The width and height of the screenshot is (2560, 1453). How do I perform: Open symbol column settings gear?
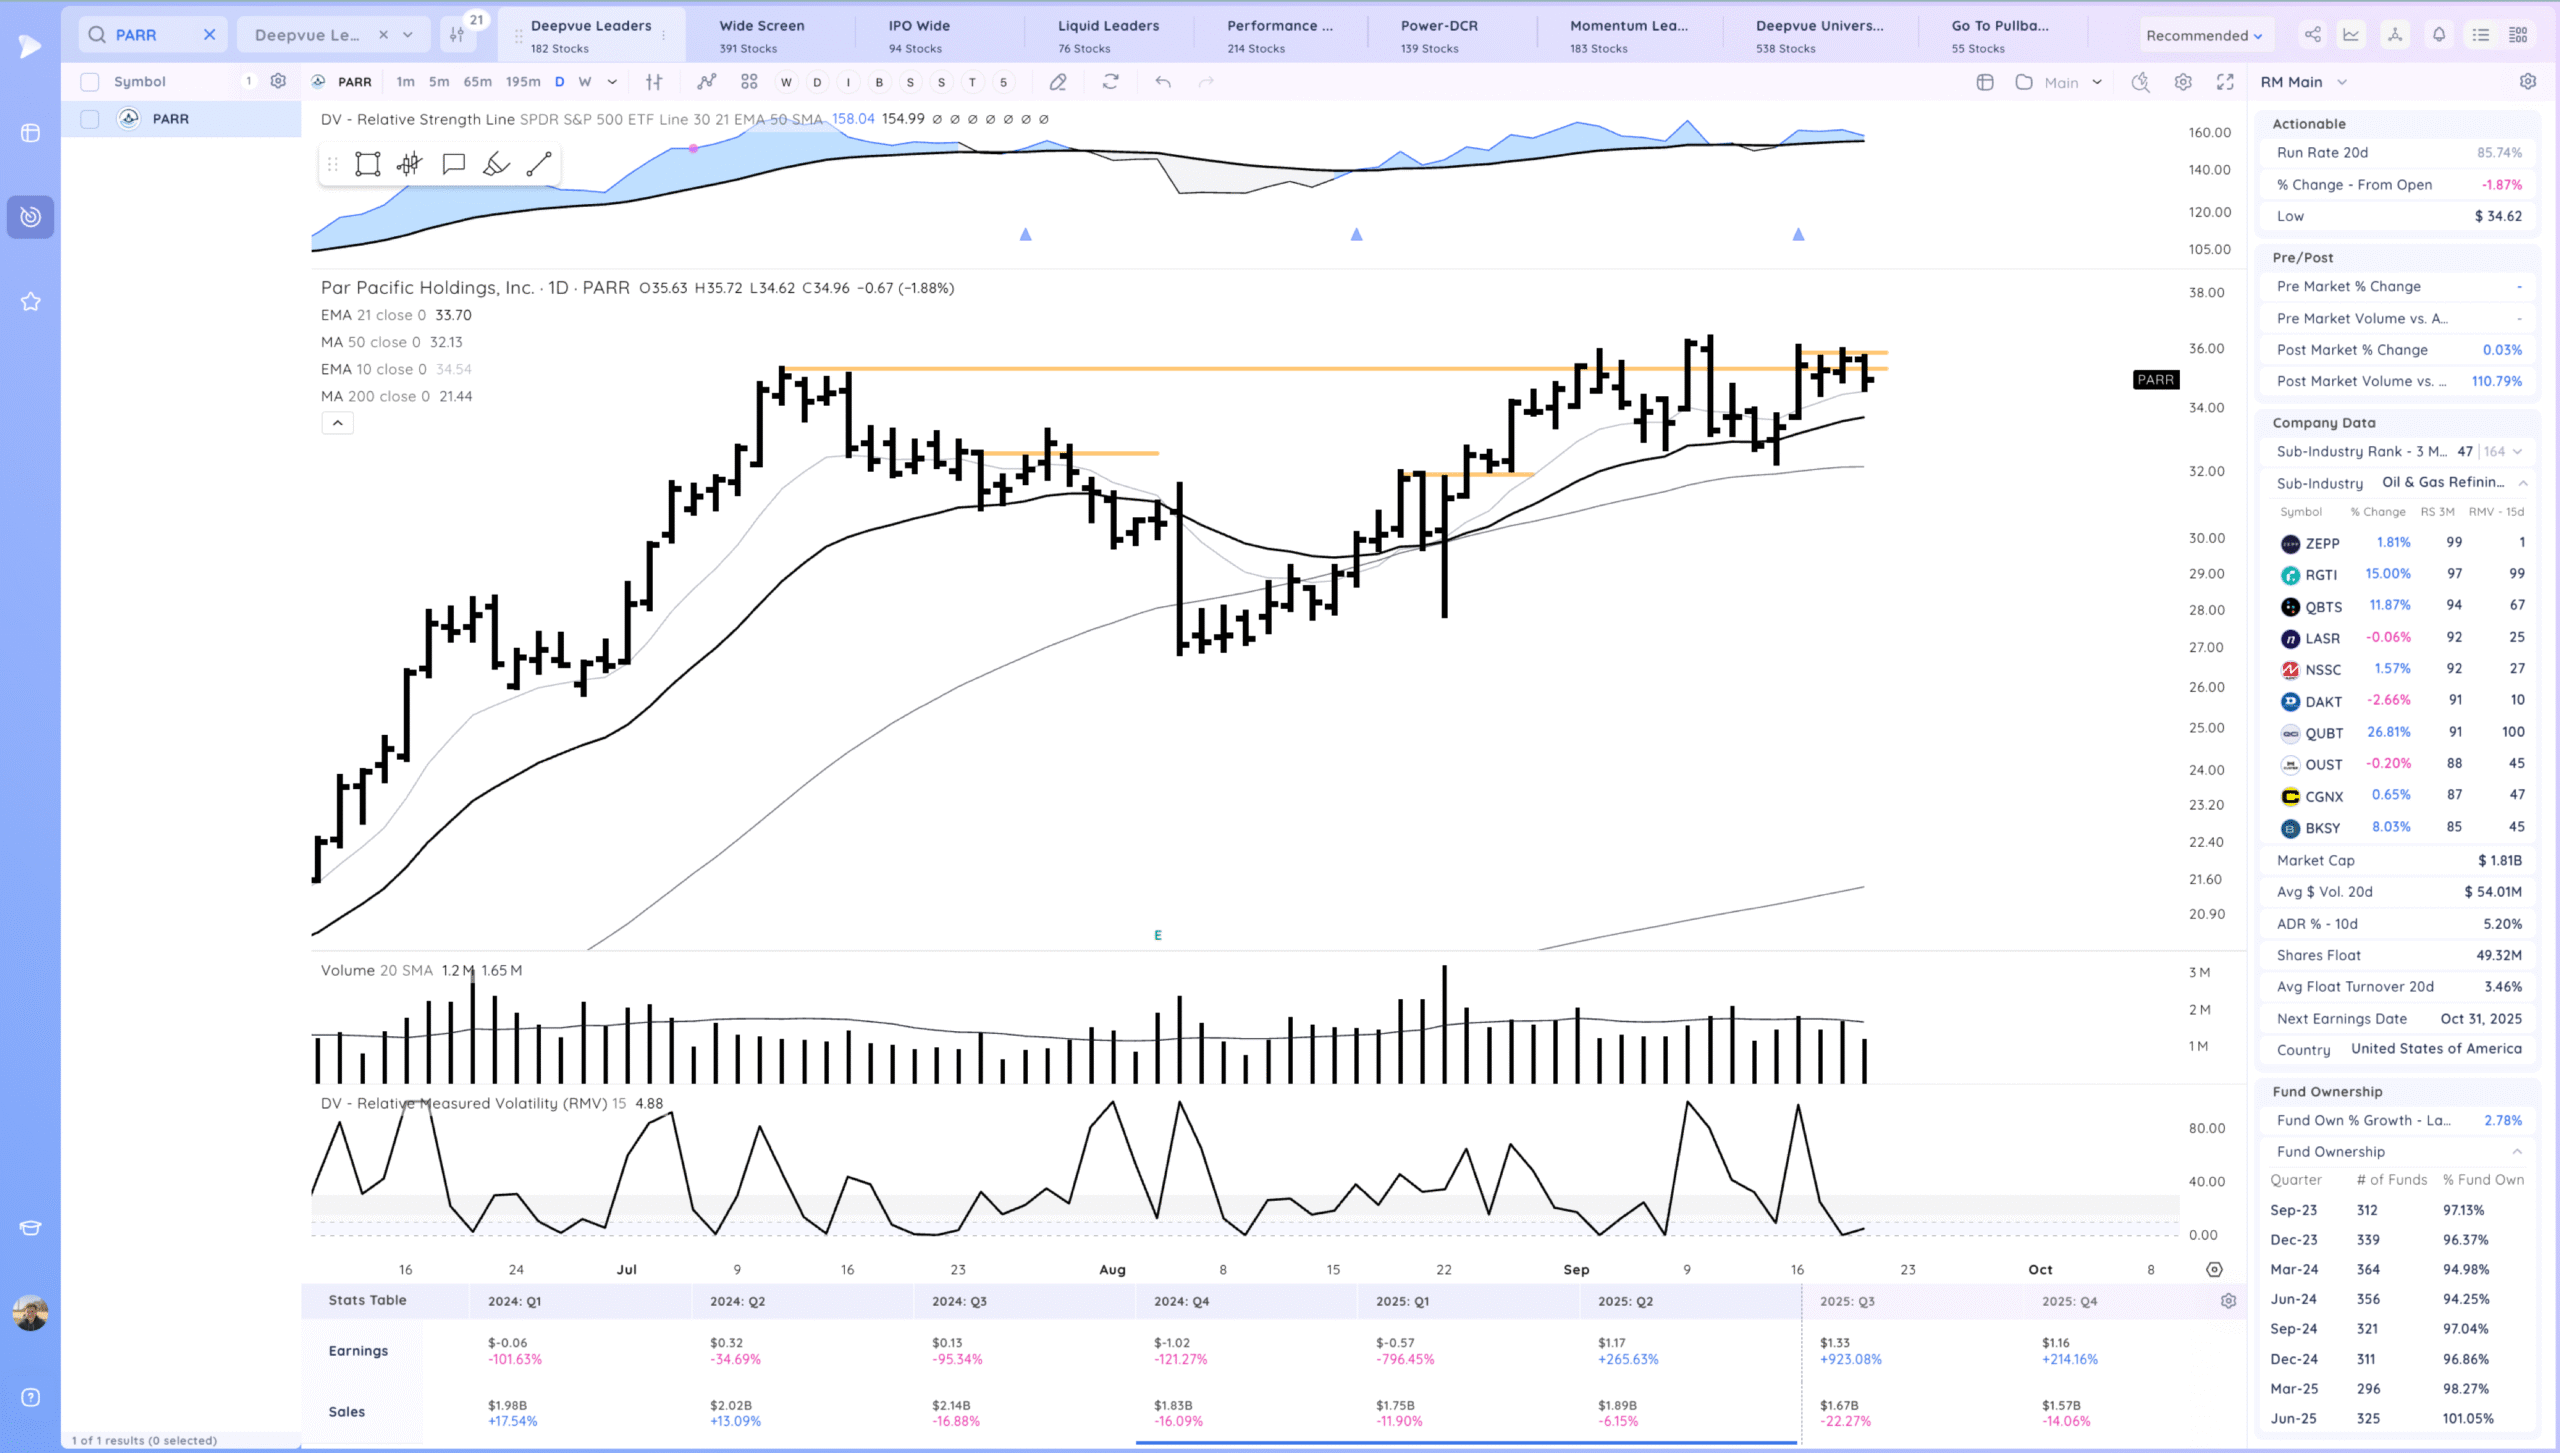pos(278,81)
